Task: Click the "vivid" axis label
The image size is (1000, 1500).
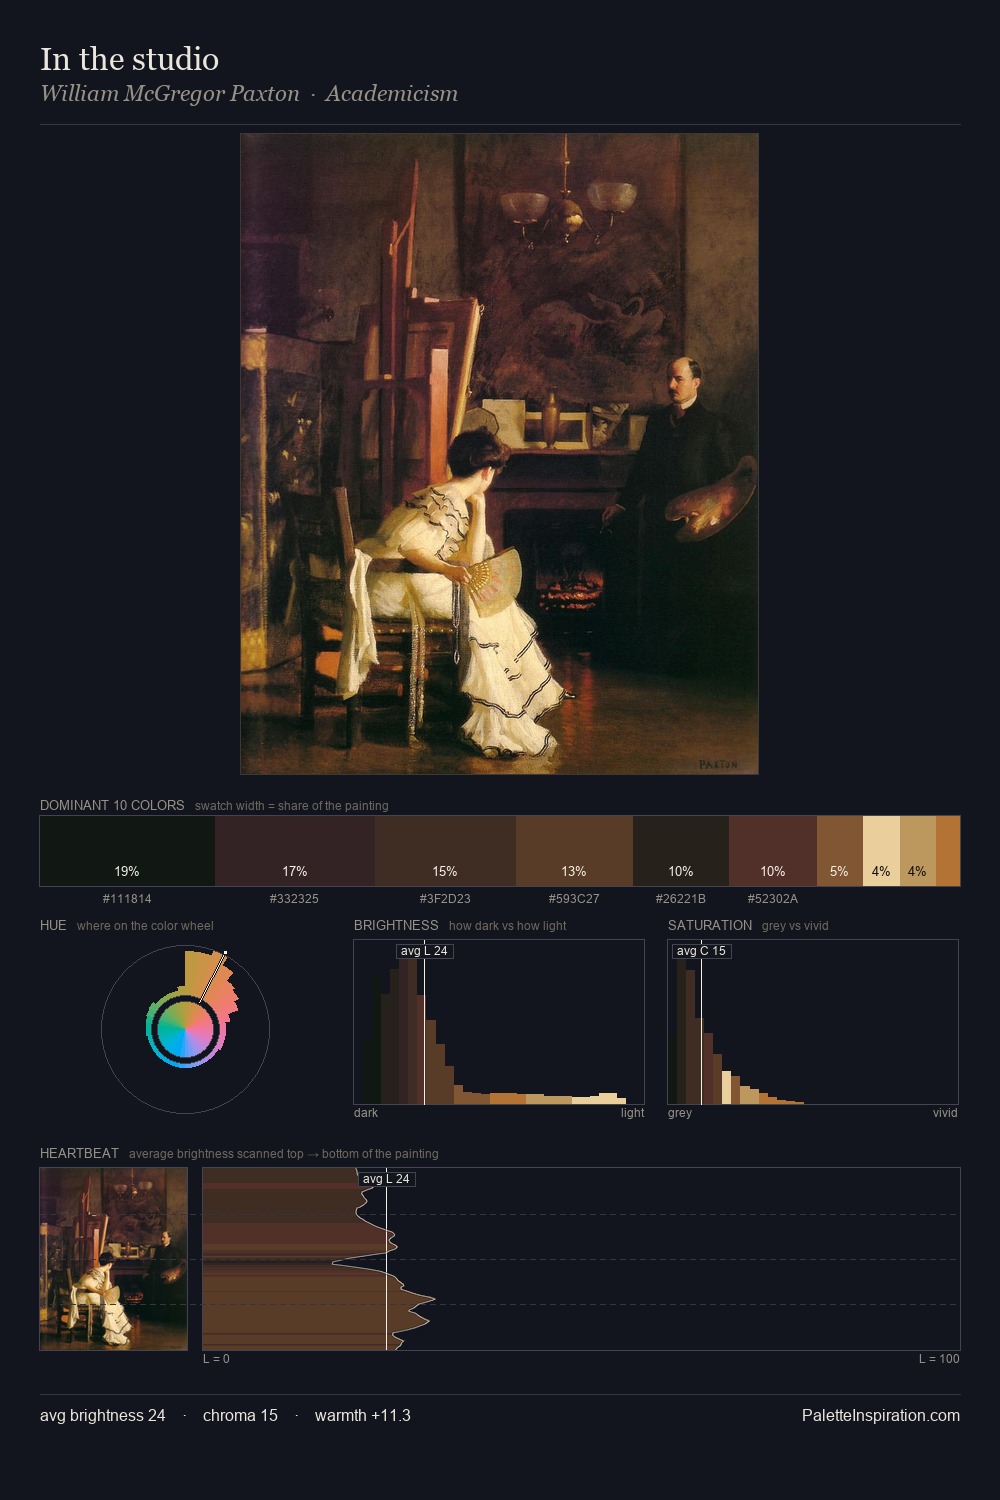Action: click(x=945, y=1113)
